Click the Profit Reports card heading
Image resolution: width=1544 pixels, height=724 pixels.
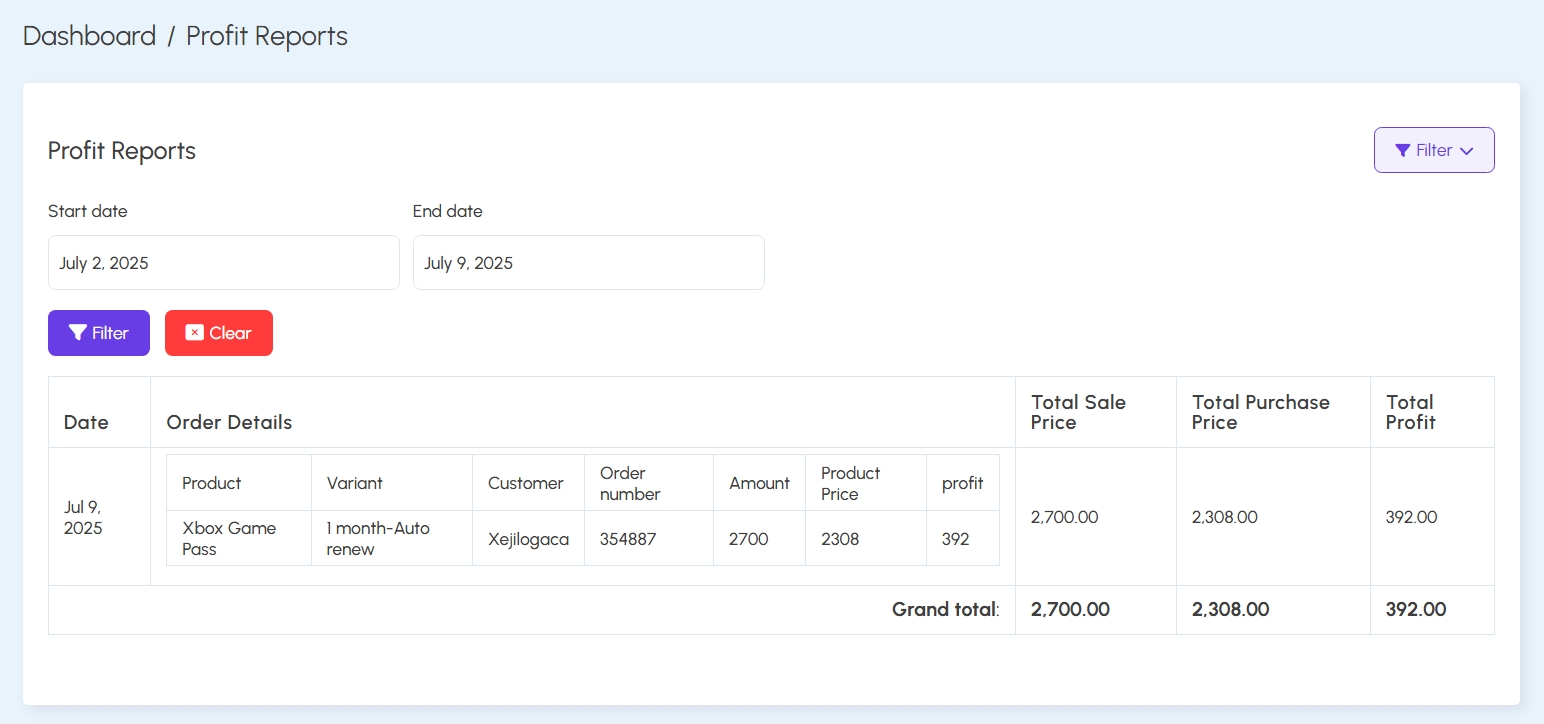[x=122, y=151]
